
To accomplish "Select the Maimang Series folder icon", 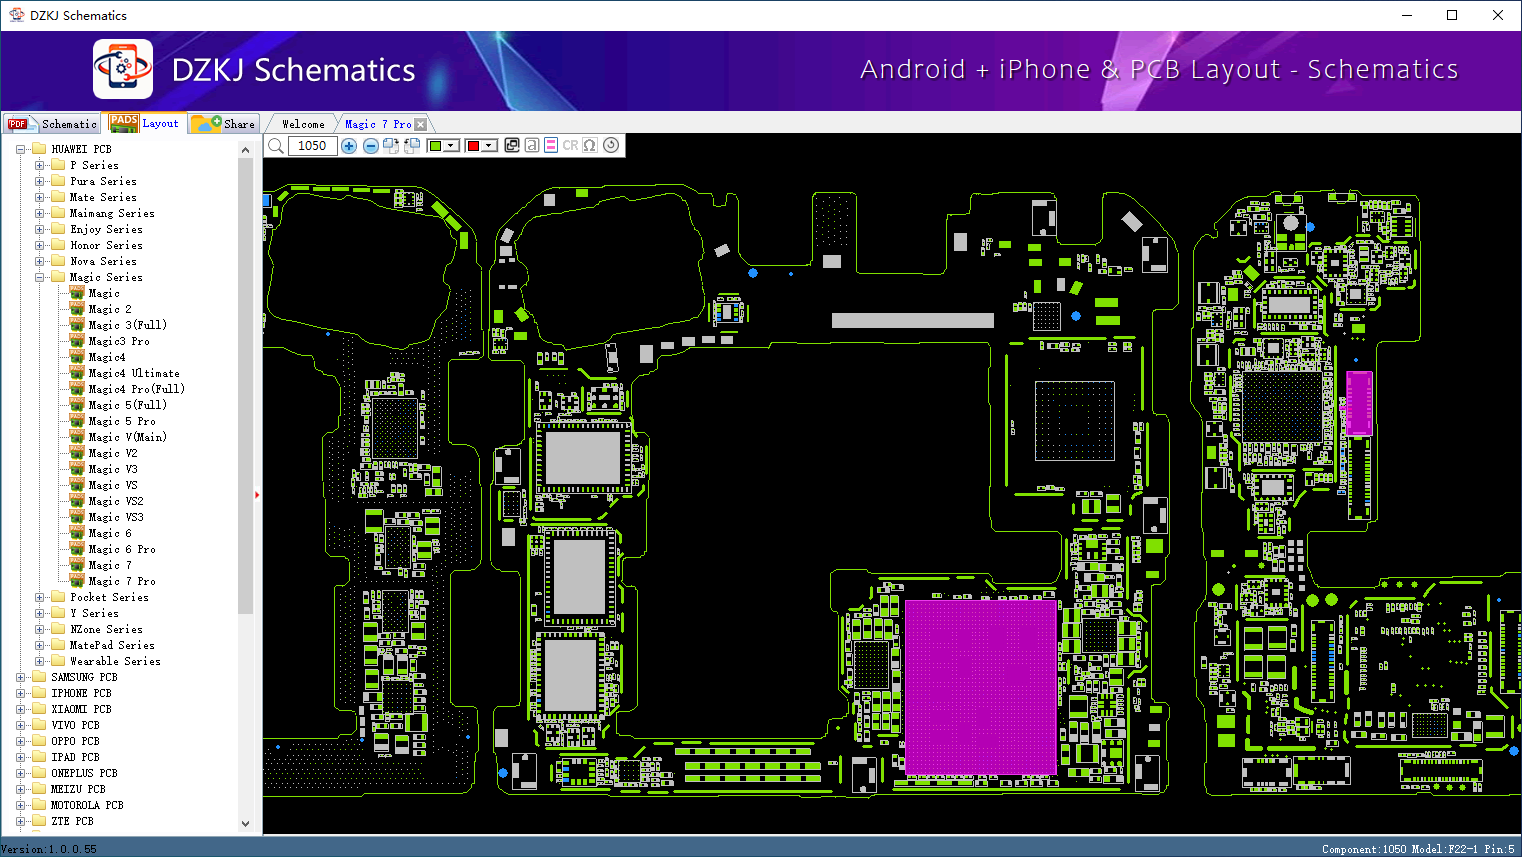I will tap(58, 213).
